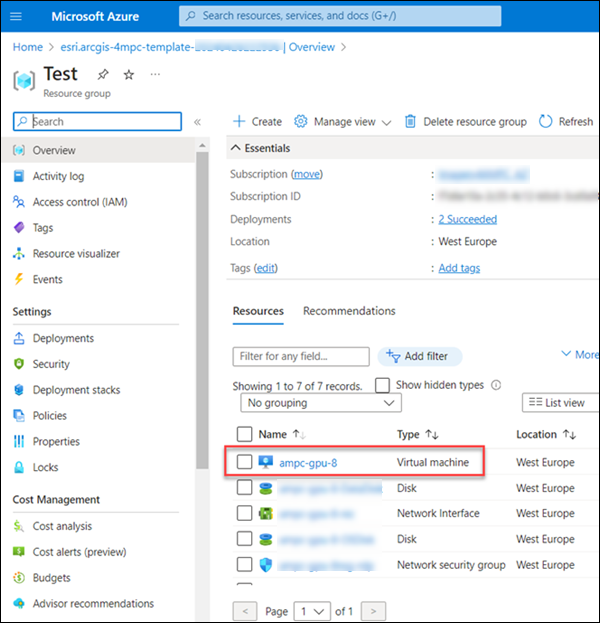
Task: Tick the select-all checkbox in Name header
Action: click(244, 434)
